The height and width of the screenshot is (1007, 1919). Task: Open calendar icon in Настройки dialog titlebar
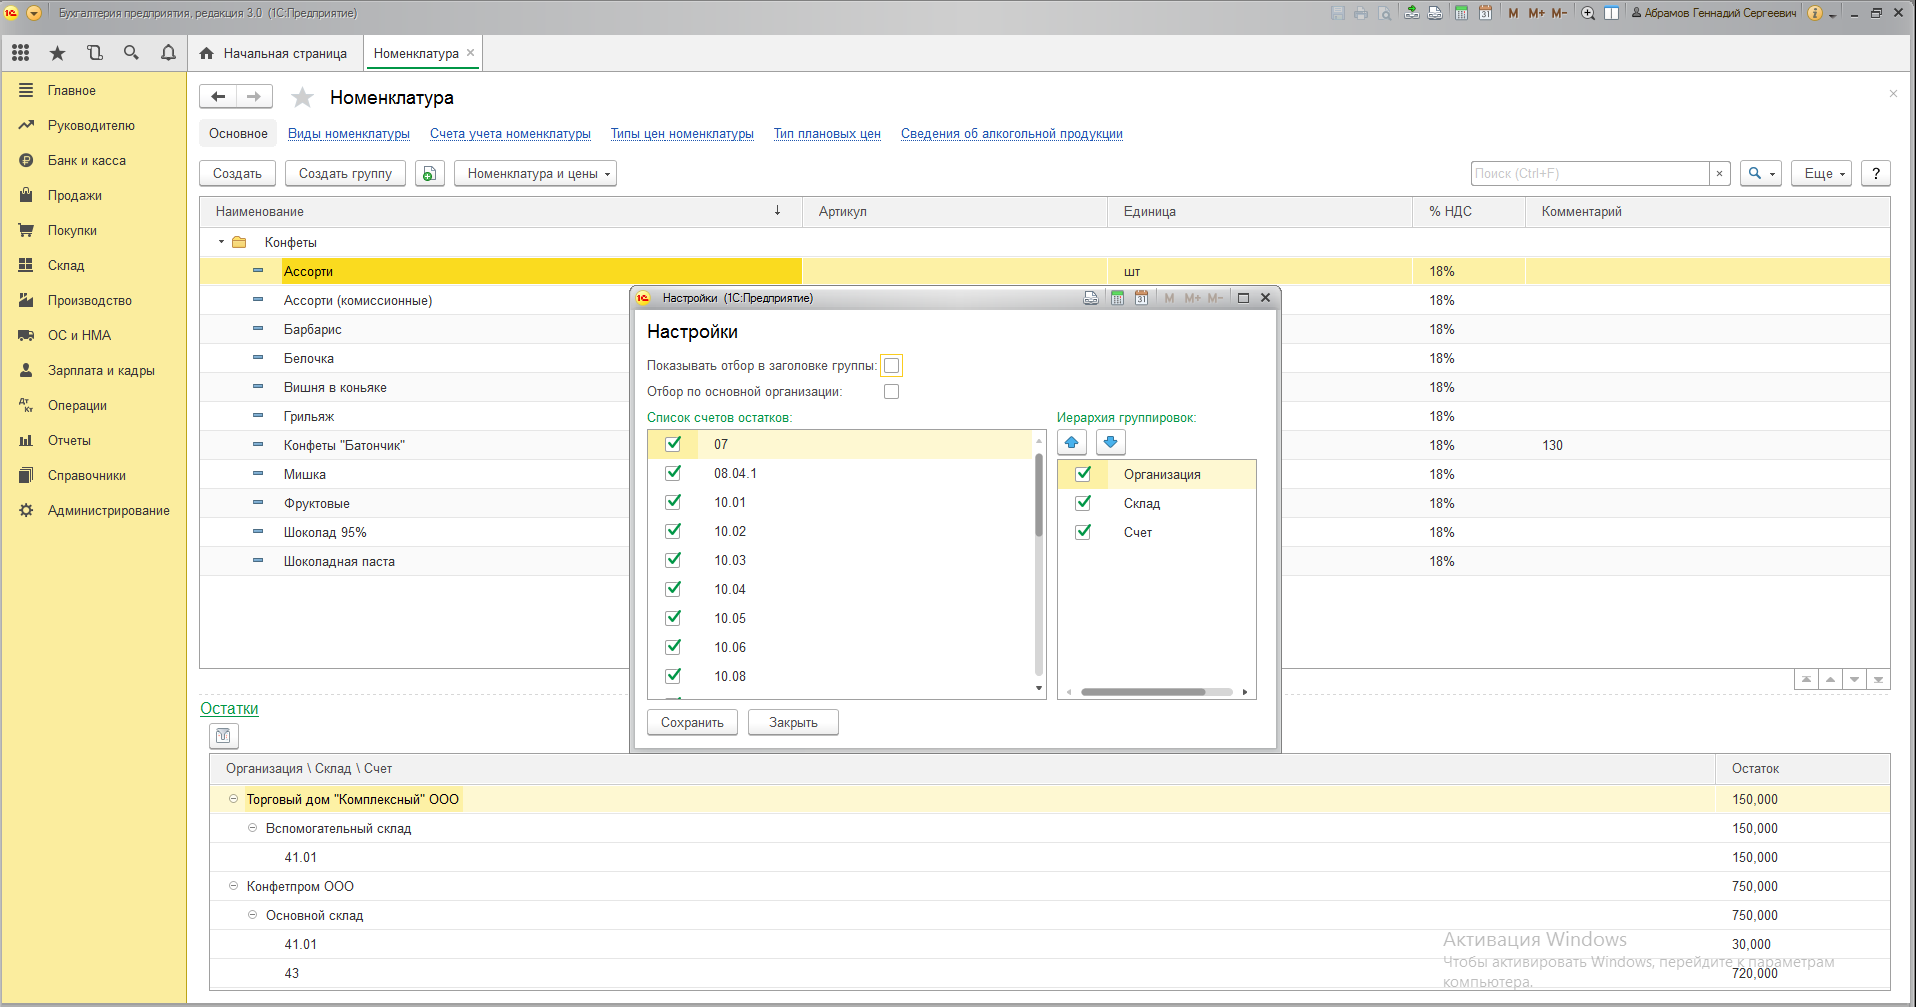tap(1141, 298)
